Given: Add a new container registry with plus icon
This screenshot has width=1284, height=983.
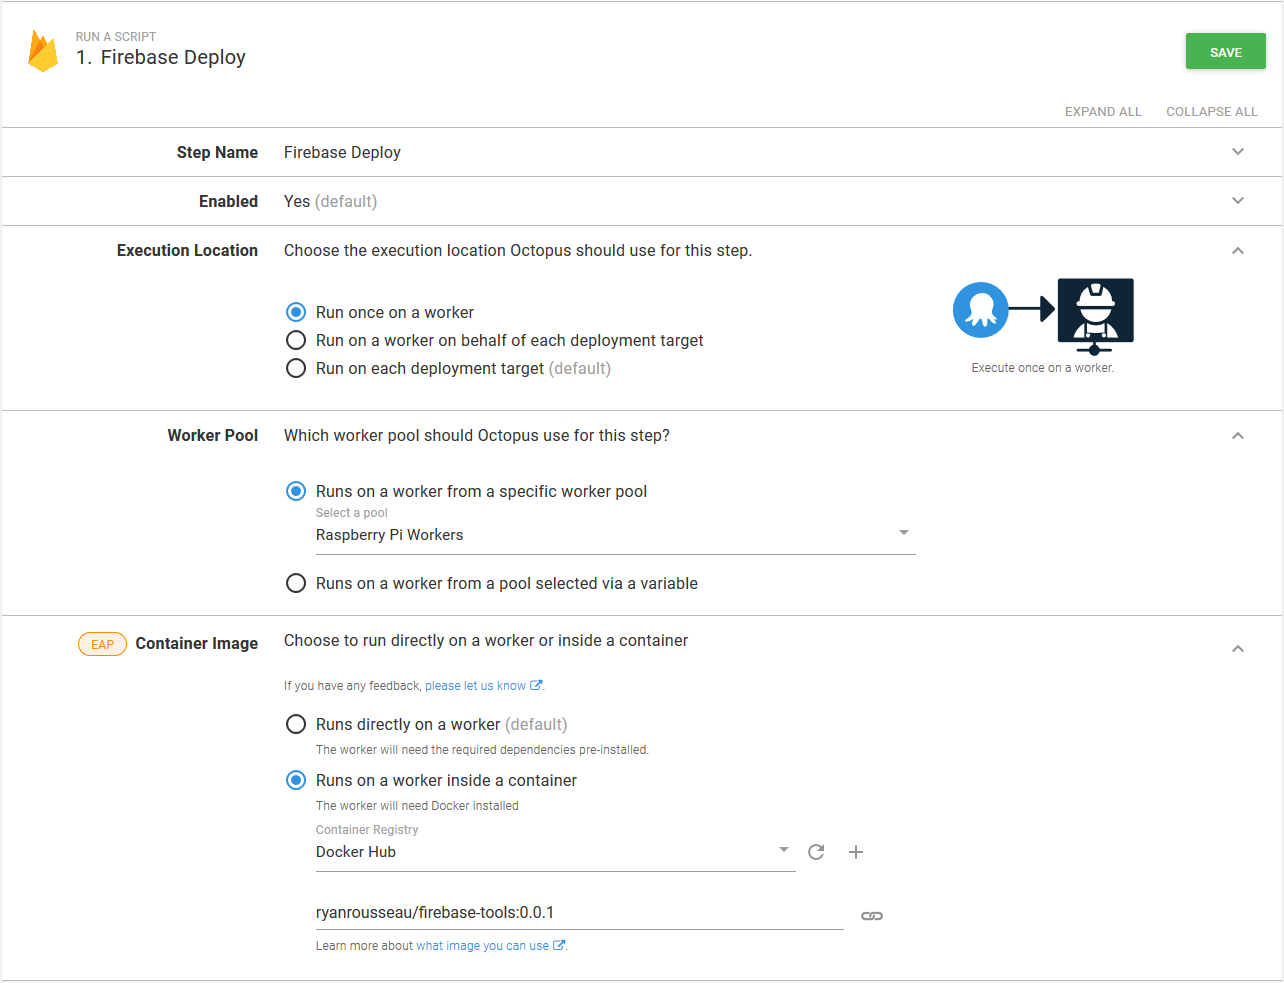Looking at the screenshot, I should tap(856, 851).
